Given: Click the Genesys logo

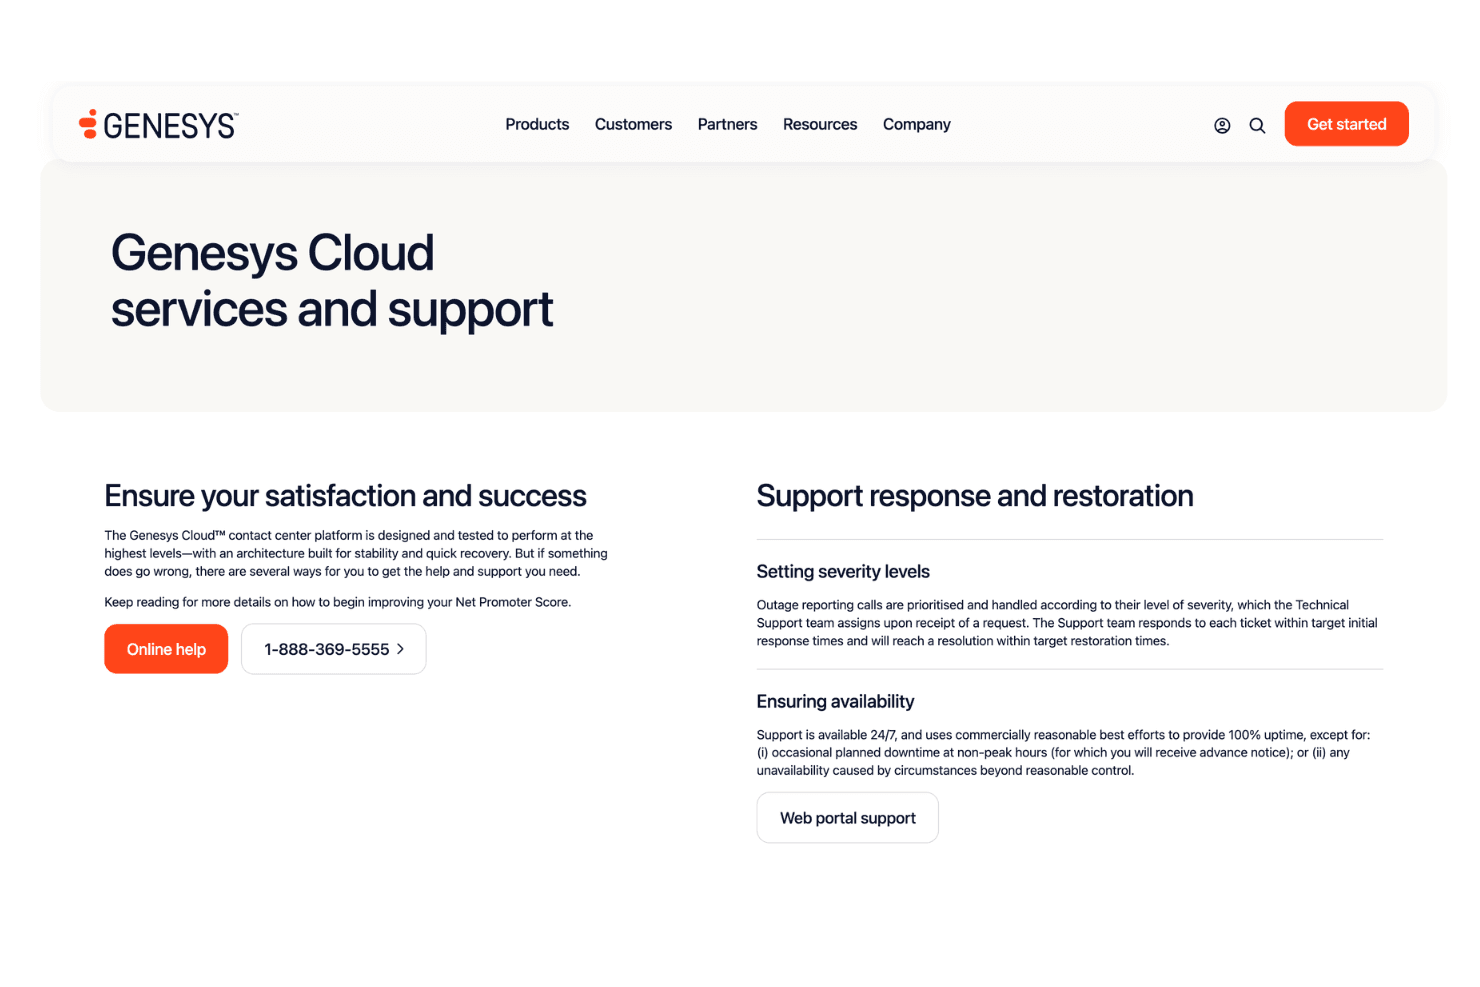Looking at the screenshot, I should coord(158,125).
